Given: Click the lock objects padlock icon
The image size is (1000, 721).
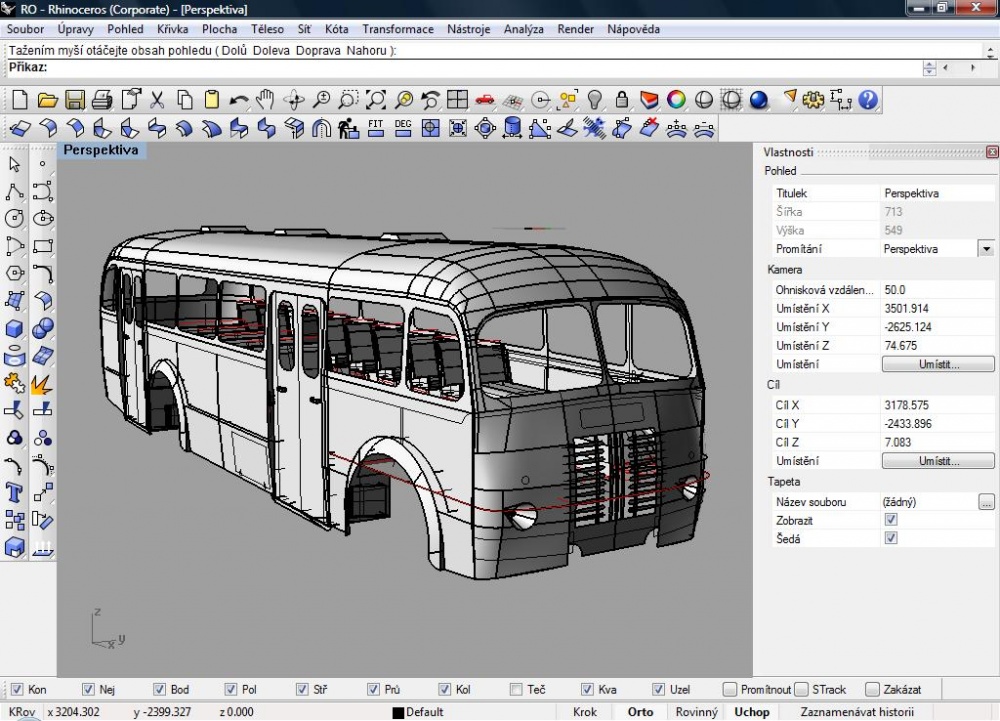Looking at the screenshot, I should point(622,100).
